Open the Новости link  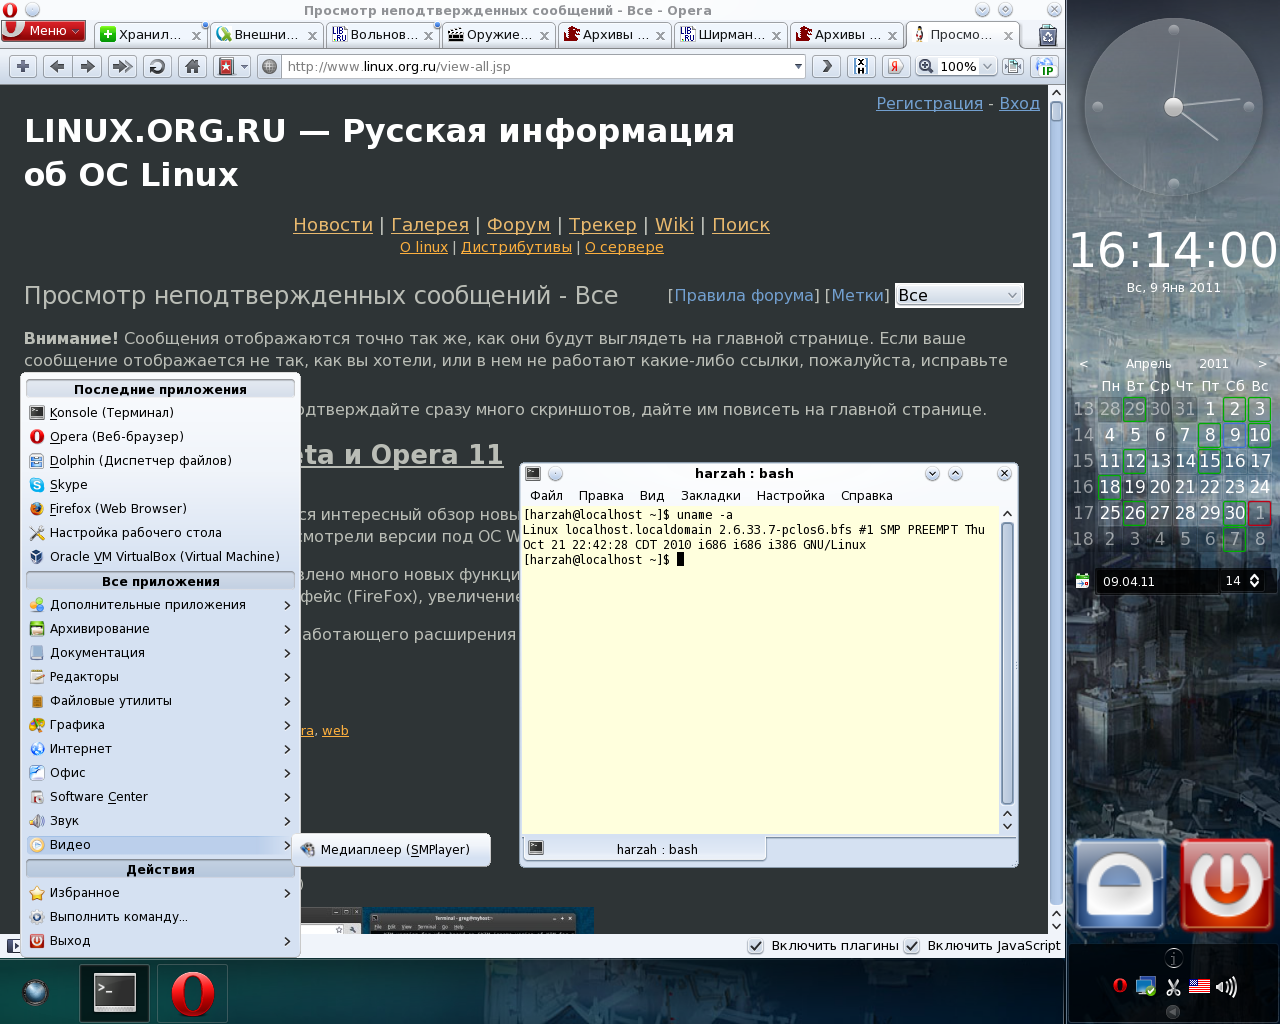point(333,225)
